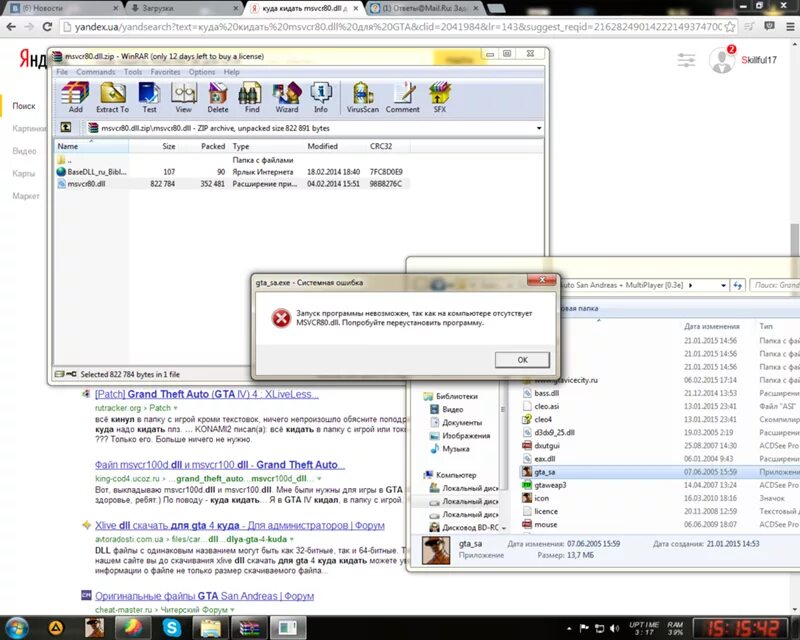
Task: Click Explorer search field
Action: coord(774,285)
